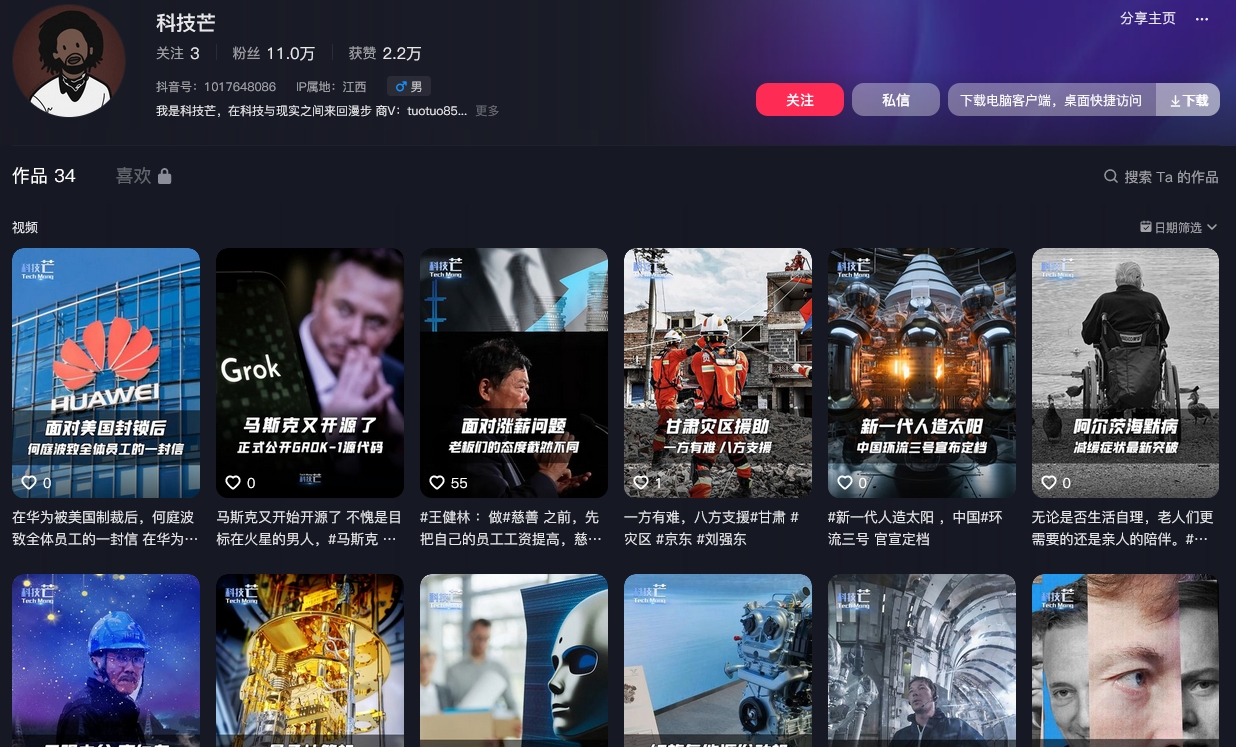This screenshot has width=1236, height=747.
Task: Open second-row video with blue helmet man
Action: (x=106, y=660)
